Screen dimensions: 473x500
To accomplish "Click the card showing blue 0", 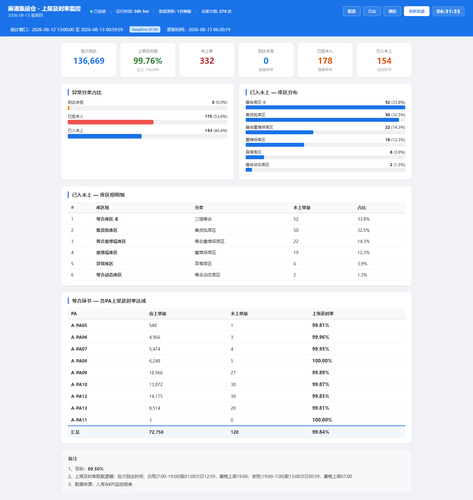I will [x=266, y=60].
